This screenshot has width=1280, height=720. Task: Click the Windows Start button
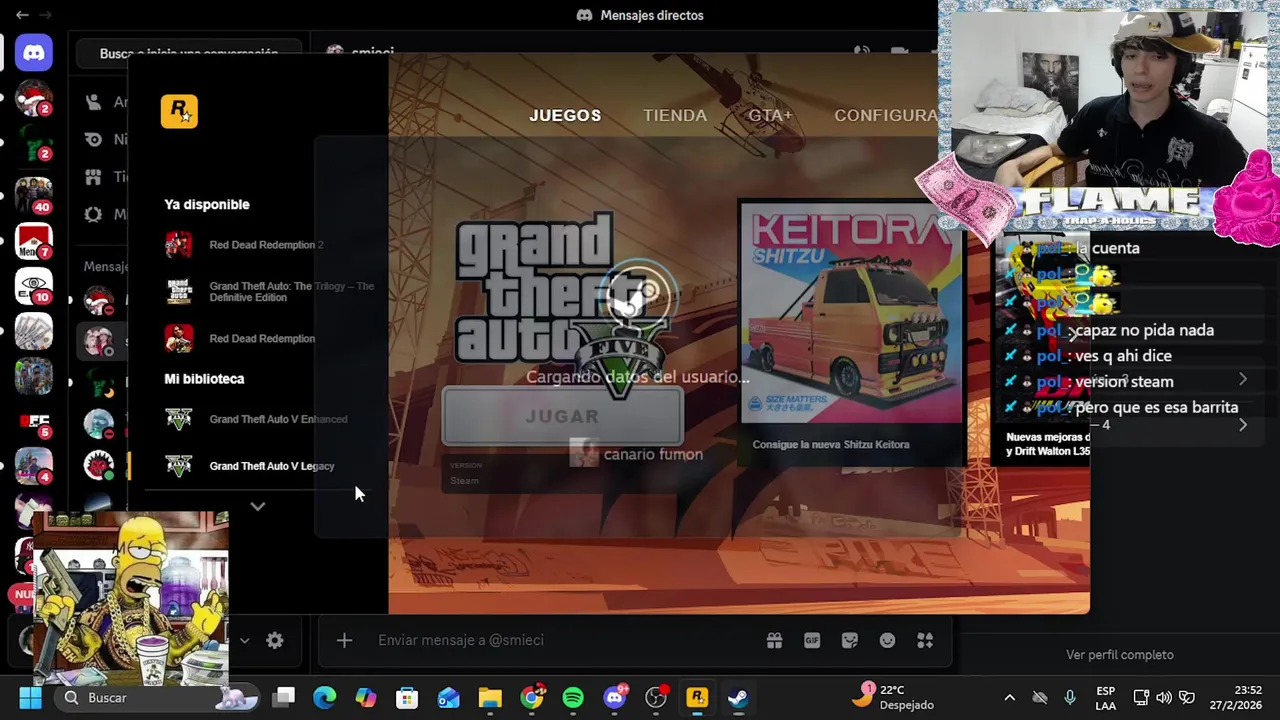(30, 698)
